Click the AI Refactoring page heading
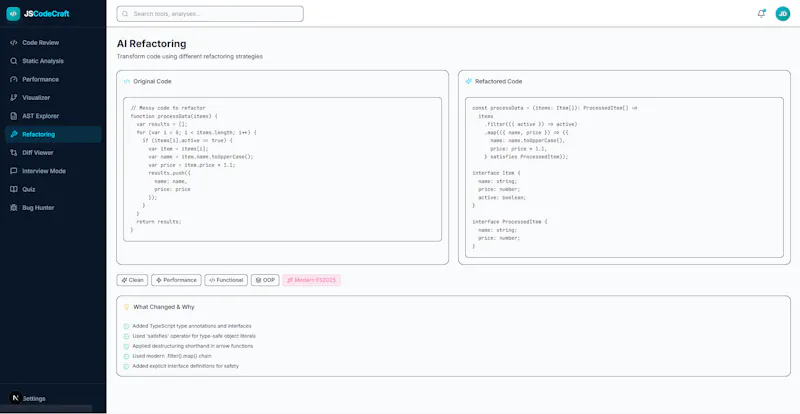Screen dimensions: 800x414 152,44
